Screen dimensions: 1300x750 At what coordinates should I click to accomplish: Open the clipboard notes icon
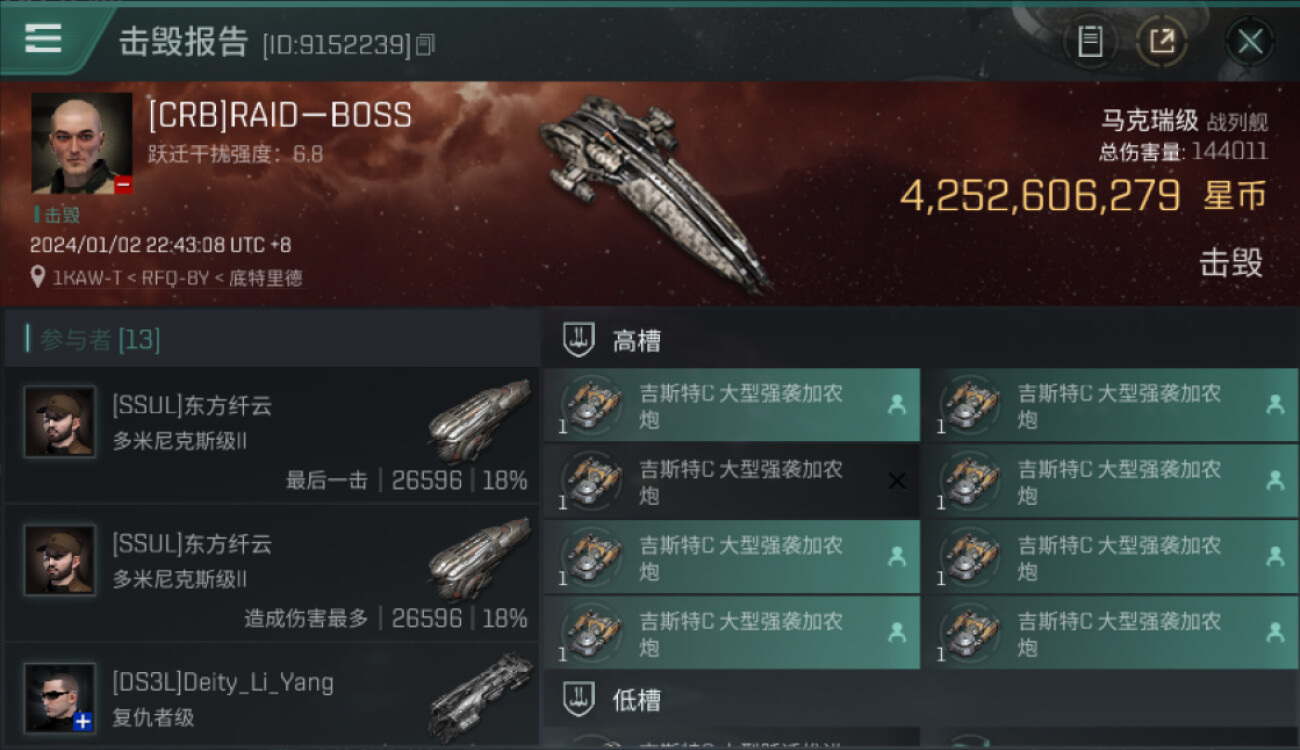click(1090, 42)
